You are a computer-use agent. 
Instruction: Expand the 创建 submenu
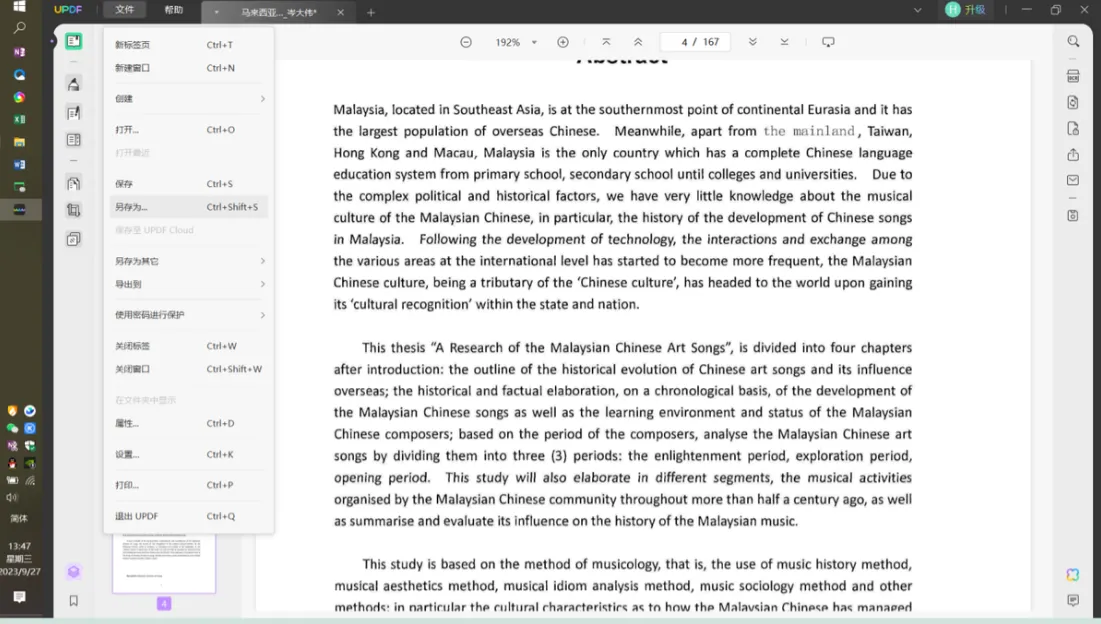190,99
